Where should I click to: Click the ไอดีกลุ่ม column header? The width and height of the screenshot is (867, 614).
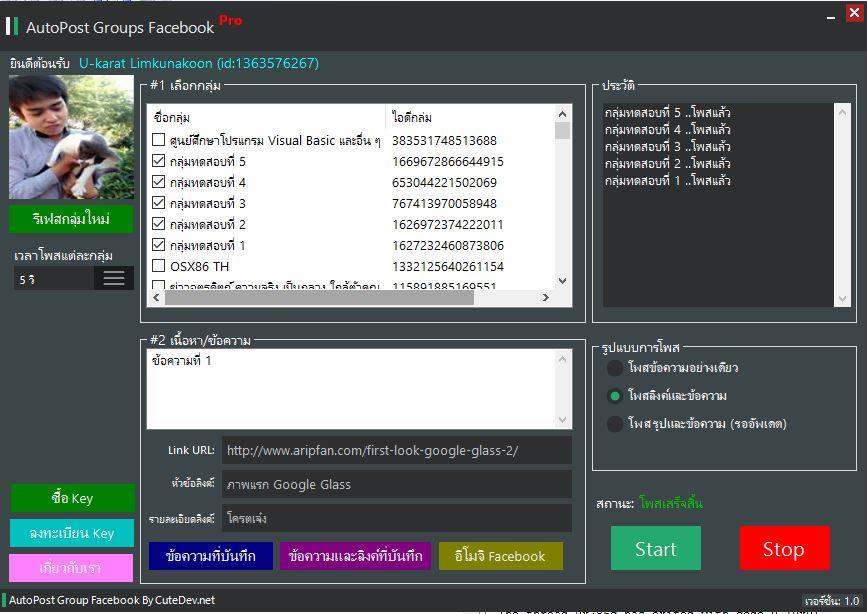pos(470,117)
